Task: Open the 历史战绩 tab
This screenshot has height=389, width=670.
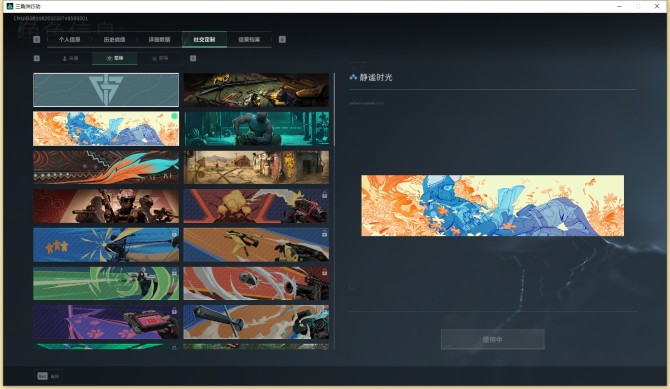Action: pos(114,39)
